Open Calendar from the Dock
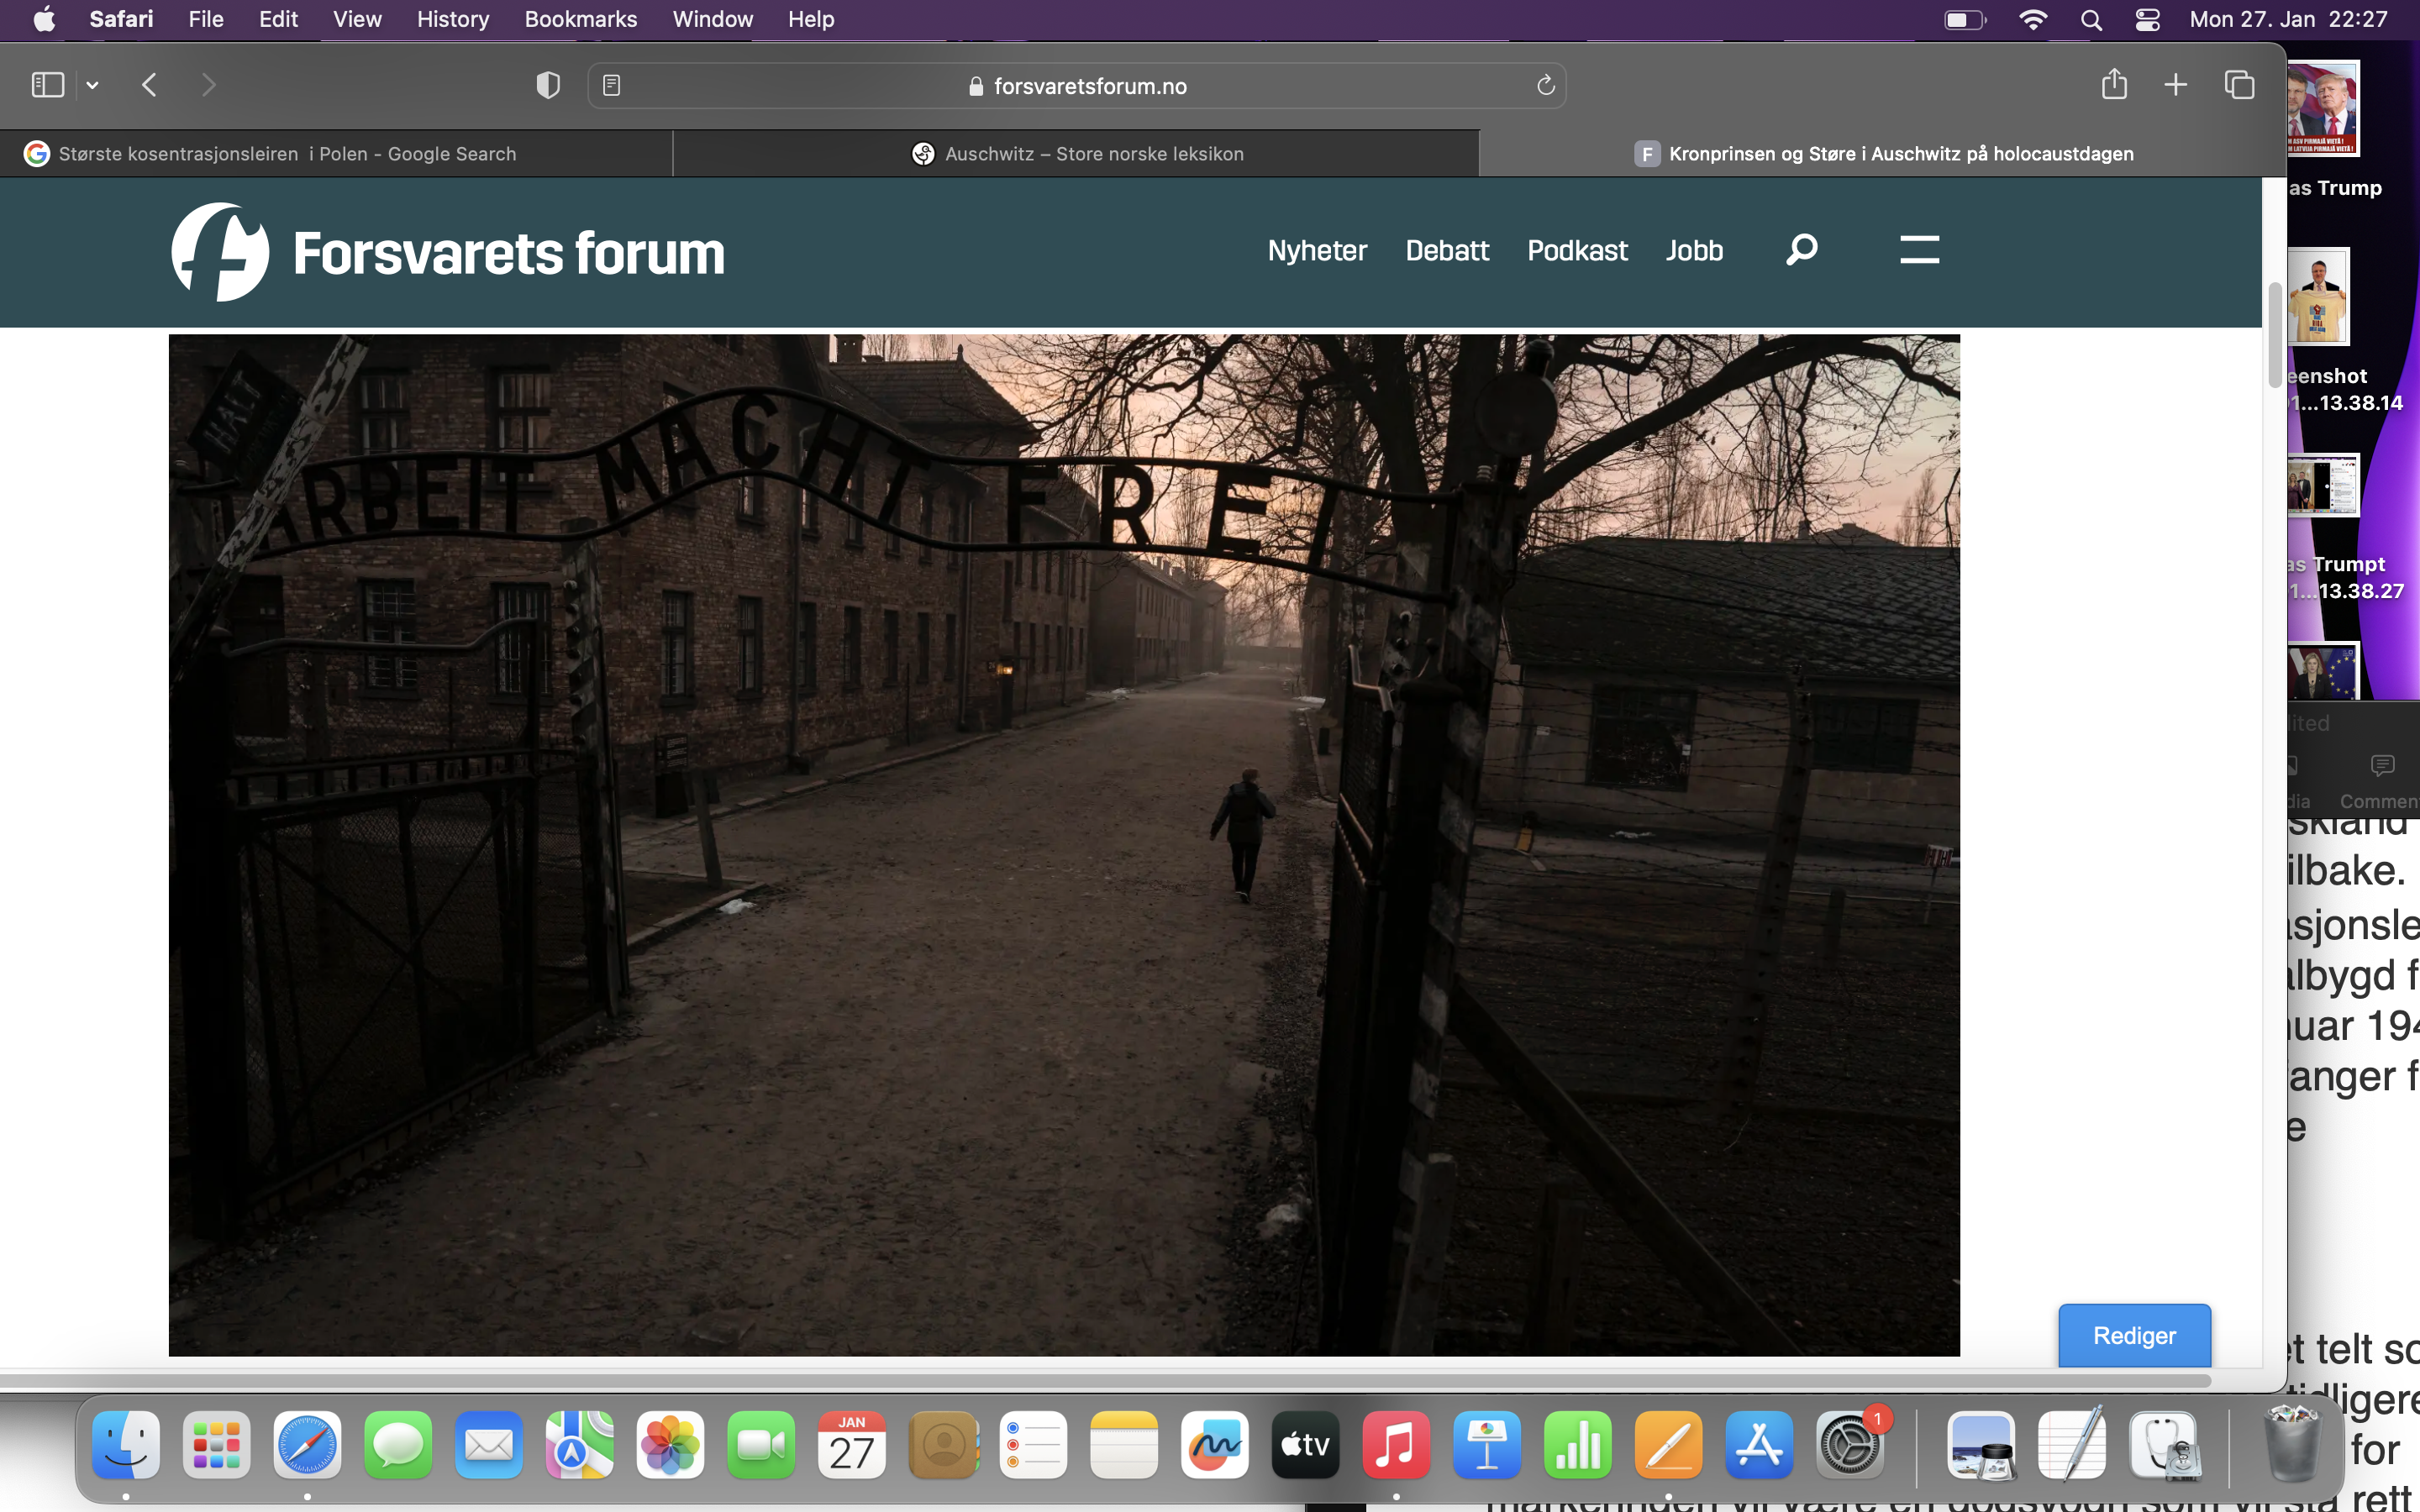This screenshot has width=2420, height=1512. (x=852, y=1445)
